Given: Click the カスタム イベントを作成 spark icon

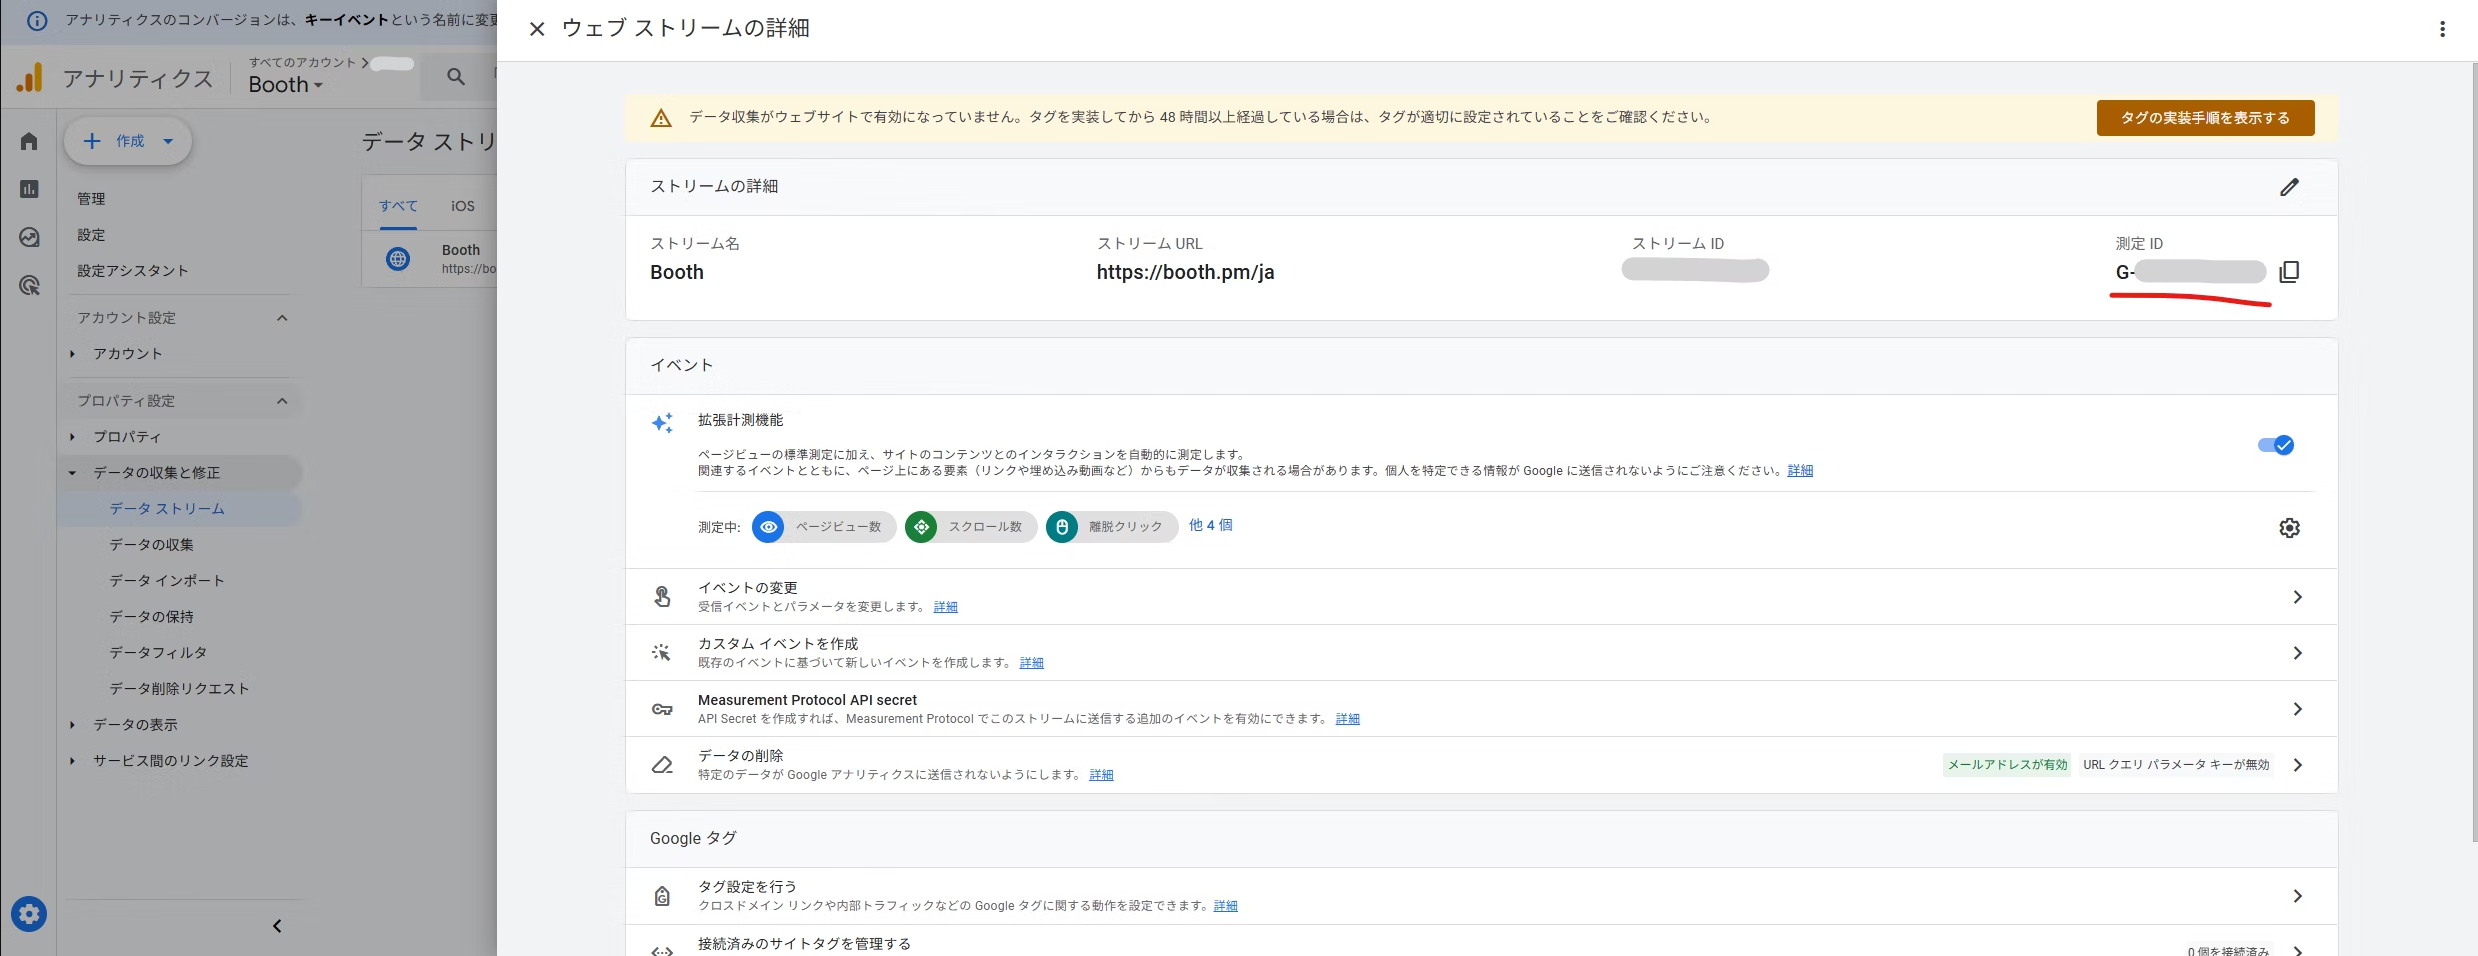Looking at the screenshot, I should tap(662, 653).
